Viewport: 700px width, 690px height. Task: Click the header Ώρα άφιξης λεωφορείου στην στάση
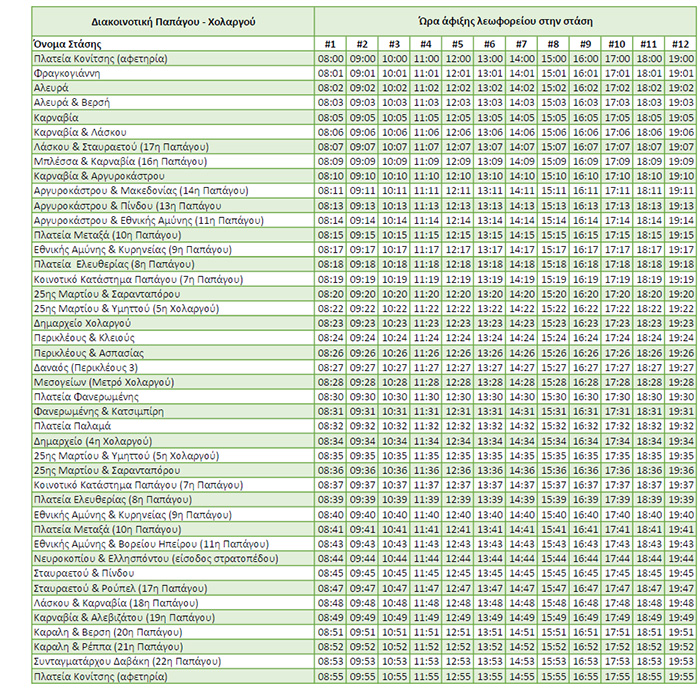click(505, 20)
